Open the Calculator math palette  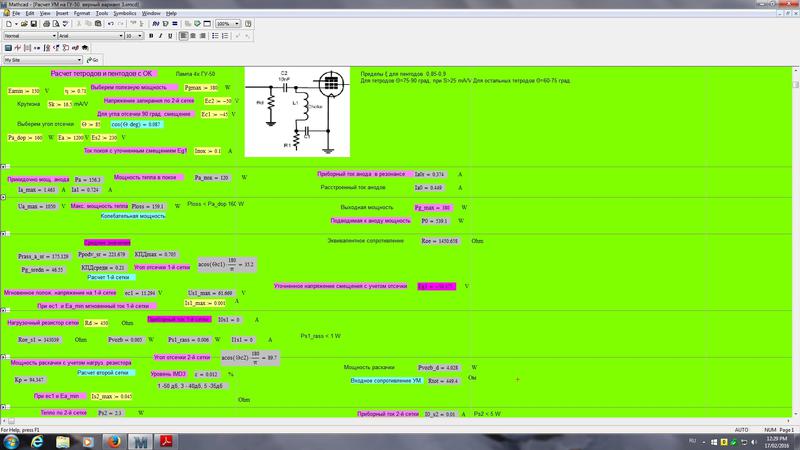tap(8, 47)
